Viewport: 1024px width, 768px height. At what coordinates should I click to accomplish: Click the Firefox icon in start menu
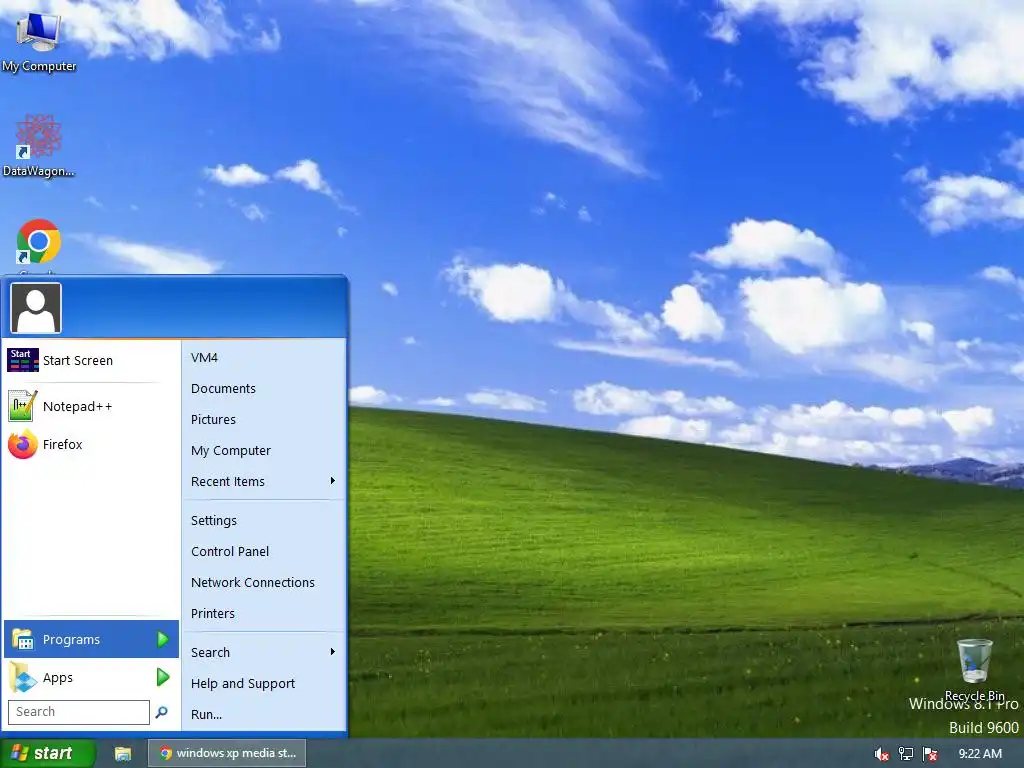point(22,444)
